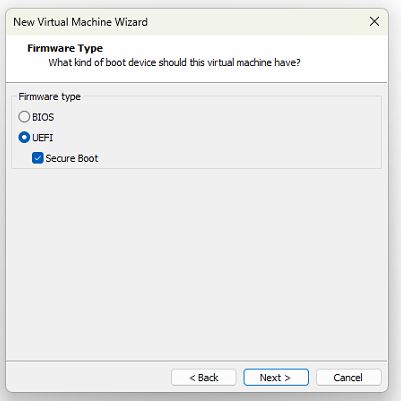Click the Firmware type group box label
Image resolution: width=401 pixels, height=401 pixels.
pyautogui.click(x=49, y=97)
